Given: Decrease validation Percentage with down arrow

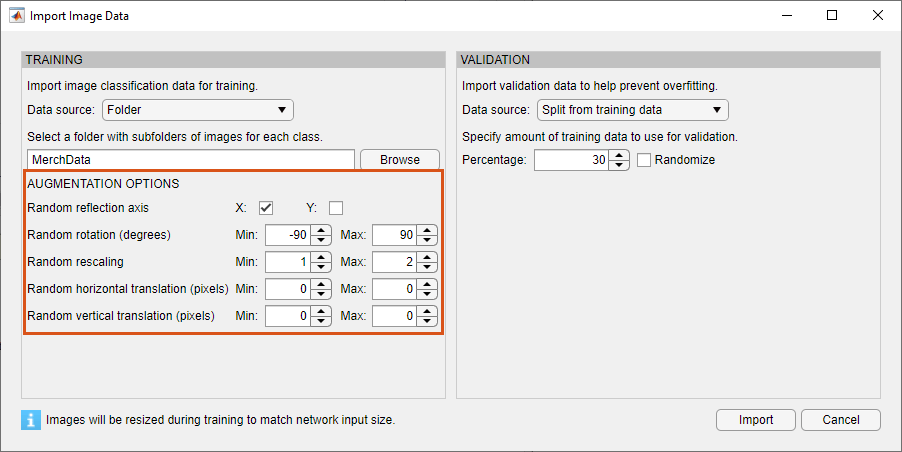Looking at the screenshot, I should coord(618,165).
